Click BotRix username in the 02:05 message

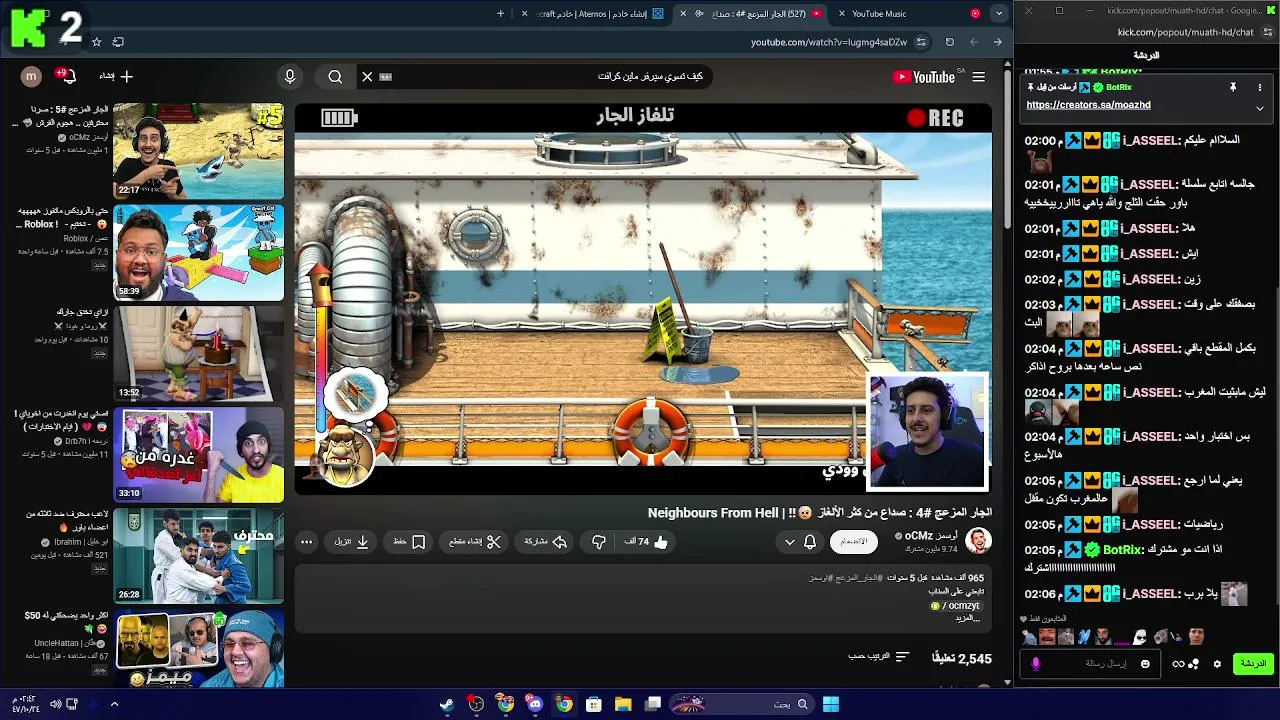click(1122, 550)
